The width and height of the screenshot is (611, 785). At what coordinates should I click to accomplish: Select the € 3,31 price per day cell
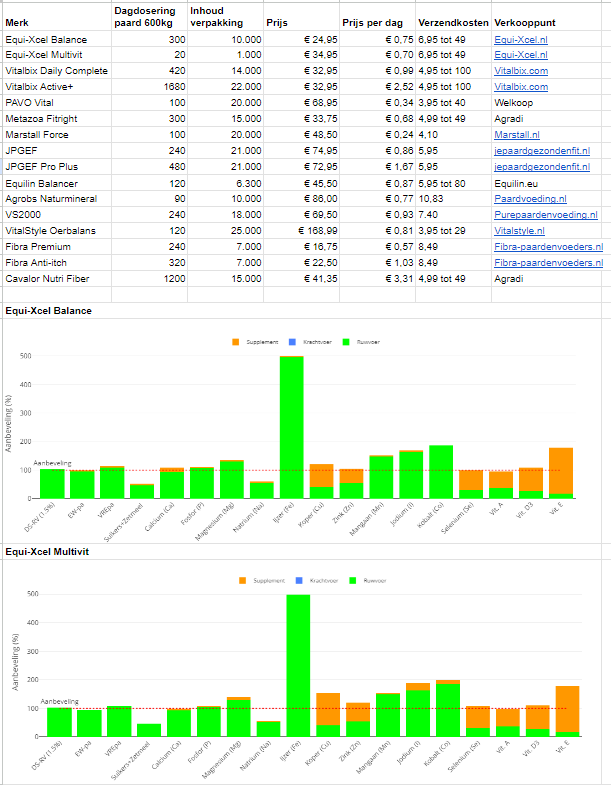tap(378, 279)
